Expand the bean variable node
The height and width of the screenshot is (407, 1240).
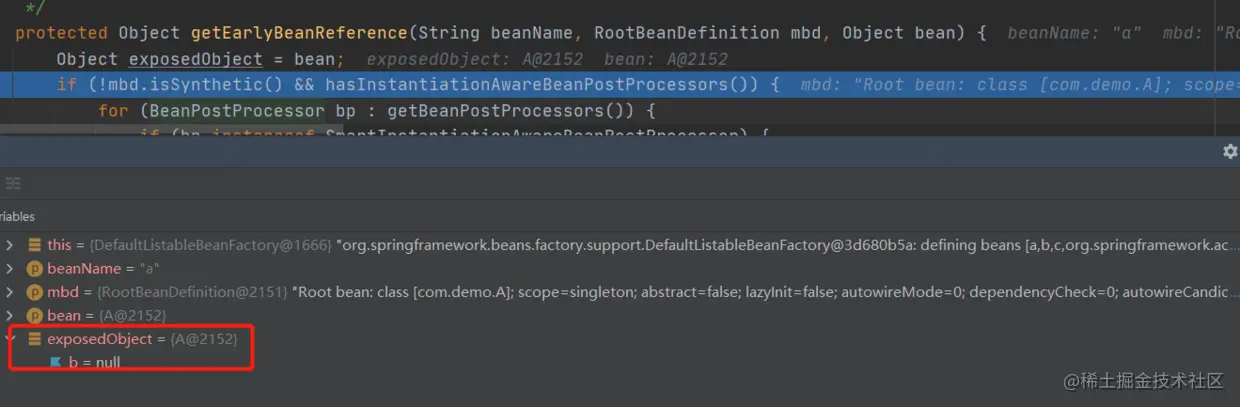[10, 316]
